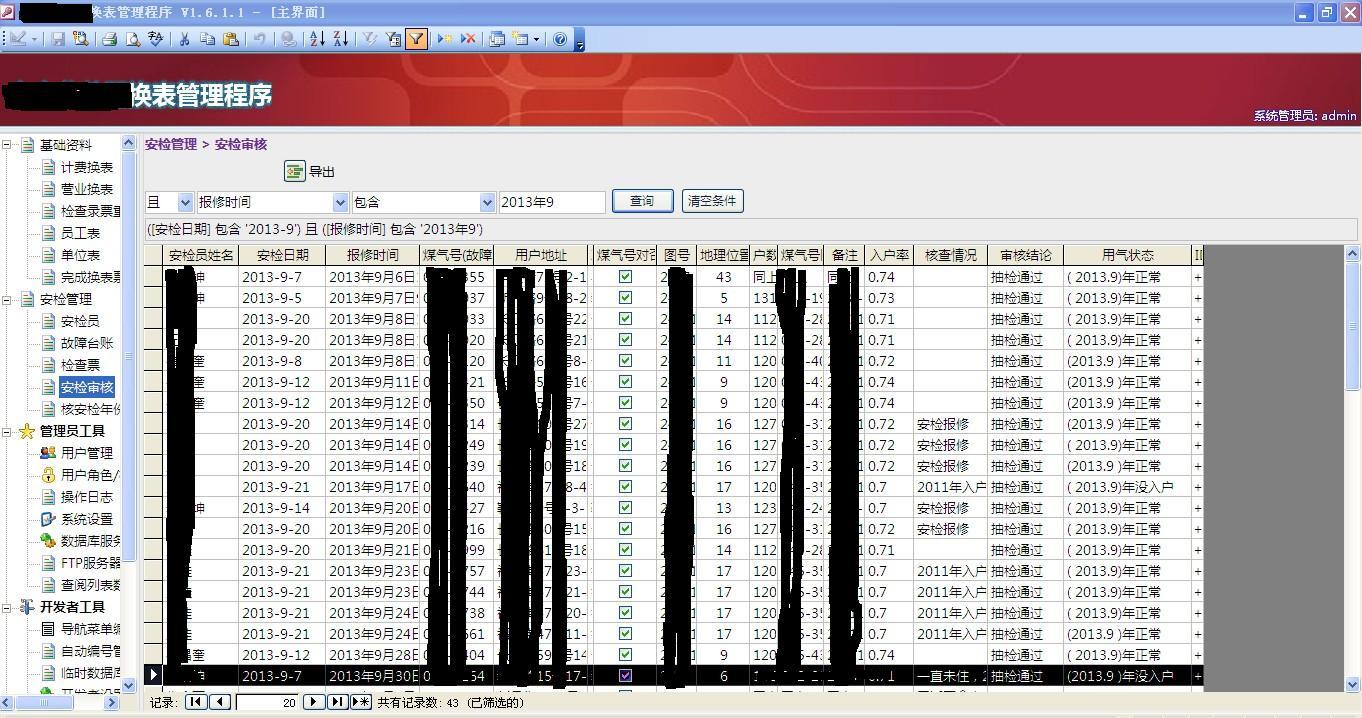The height and width of the screenshot is (718, 1362).
Task: Click the Cut scissors icon
Action: click(184, 39)
